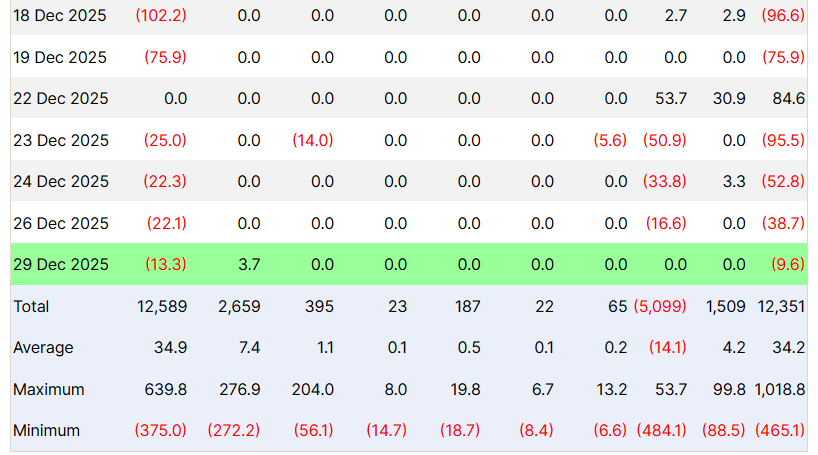Click the Average row label
Screen dimensions: 818x455
43,348
